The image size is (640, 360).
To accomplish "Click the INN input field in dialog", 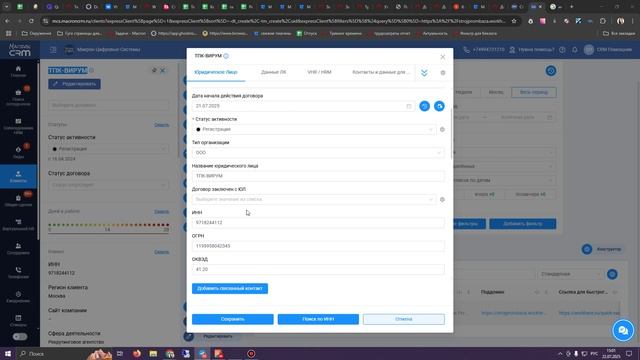I will pos(318,223).
